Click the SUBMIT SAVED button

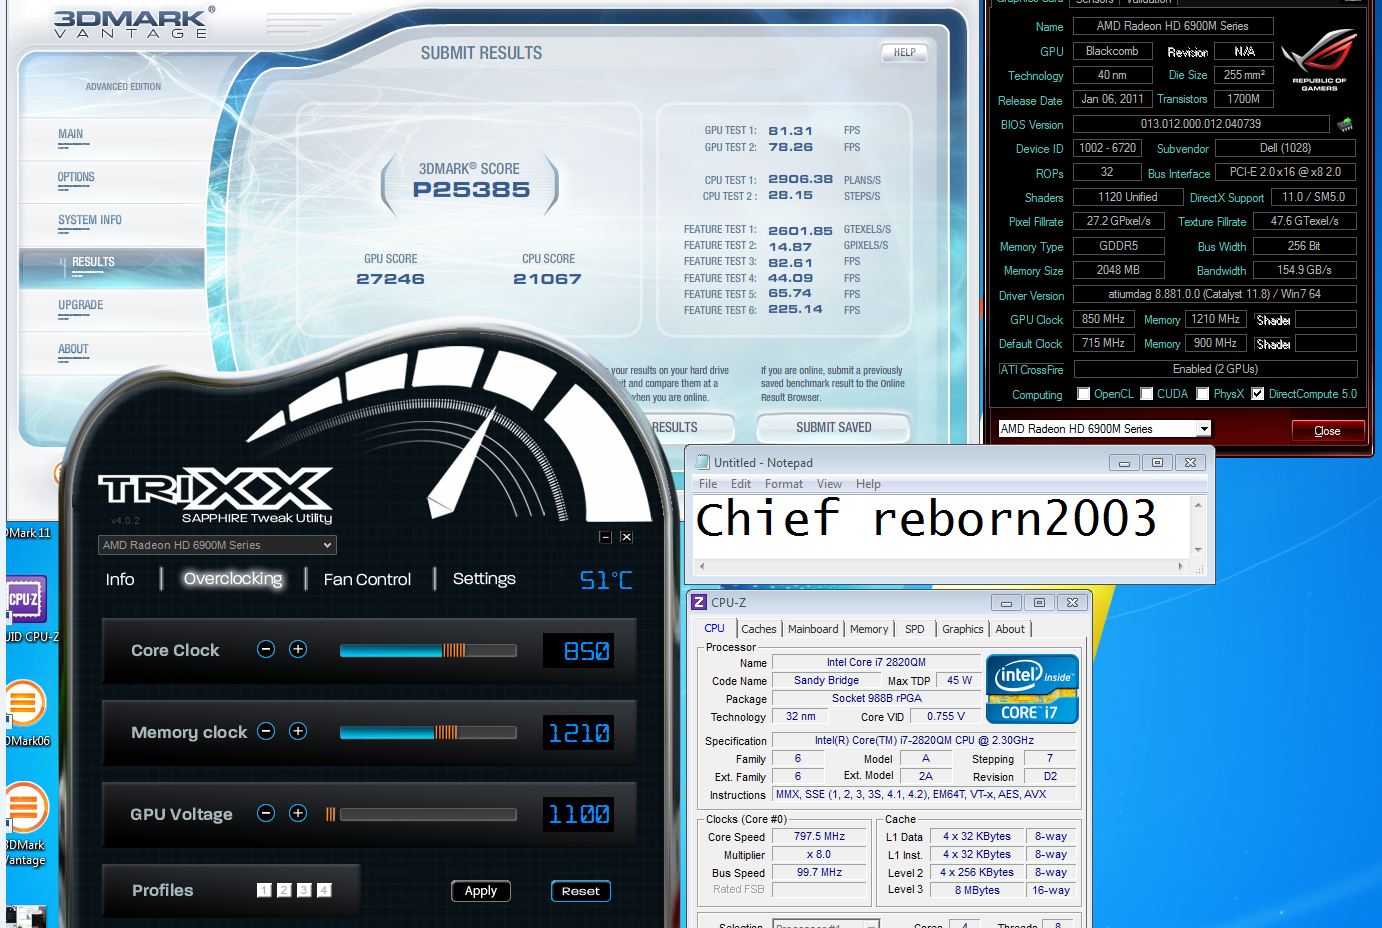pos(834,427)
